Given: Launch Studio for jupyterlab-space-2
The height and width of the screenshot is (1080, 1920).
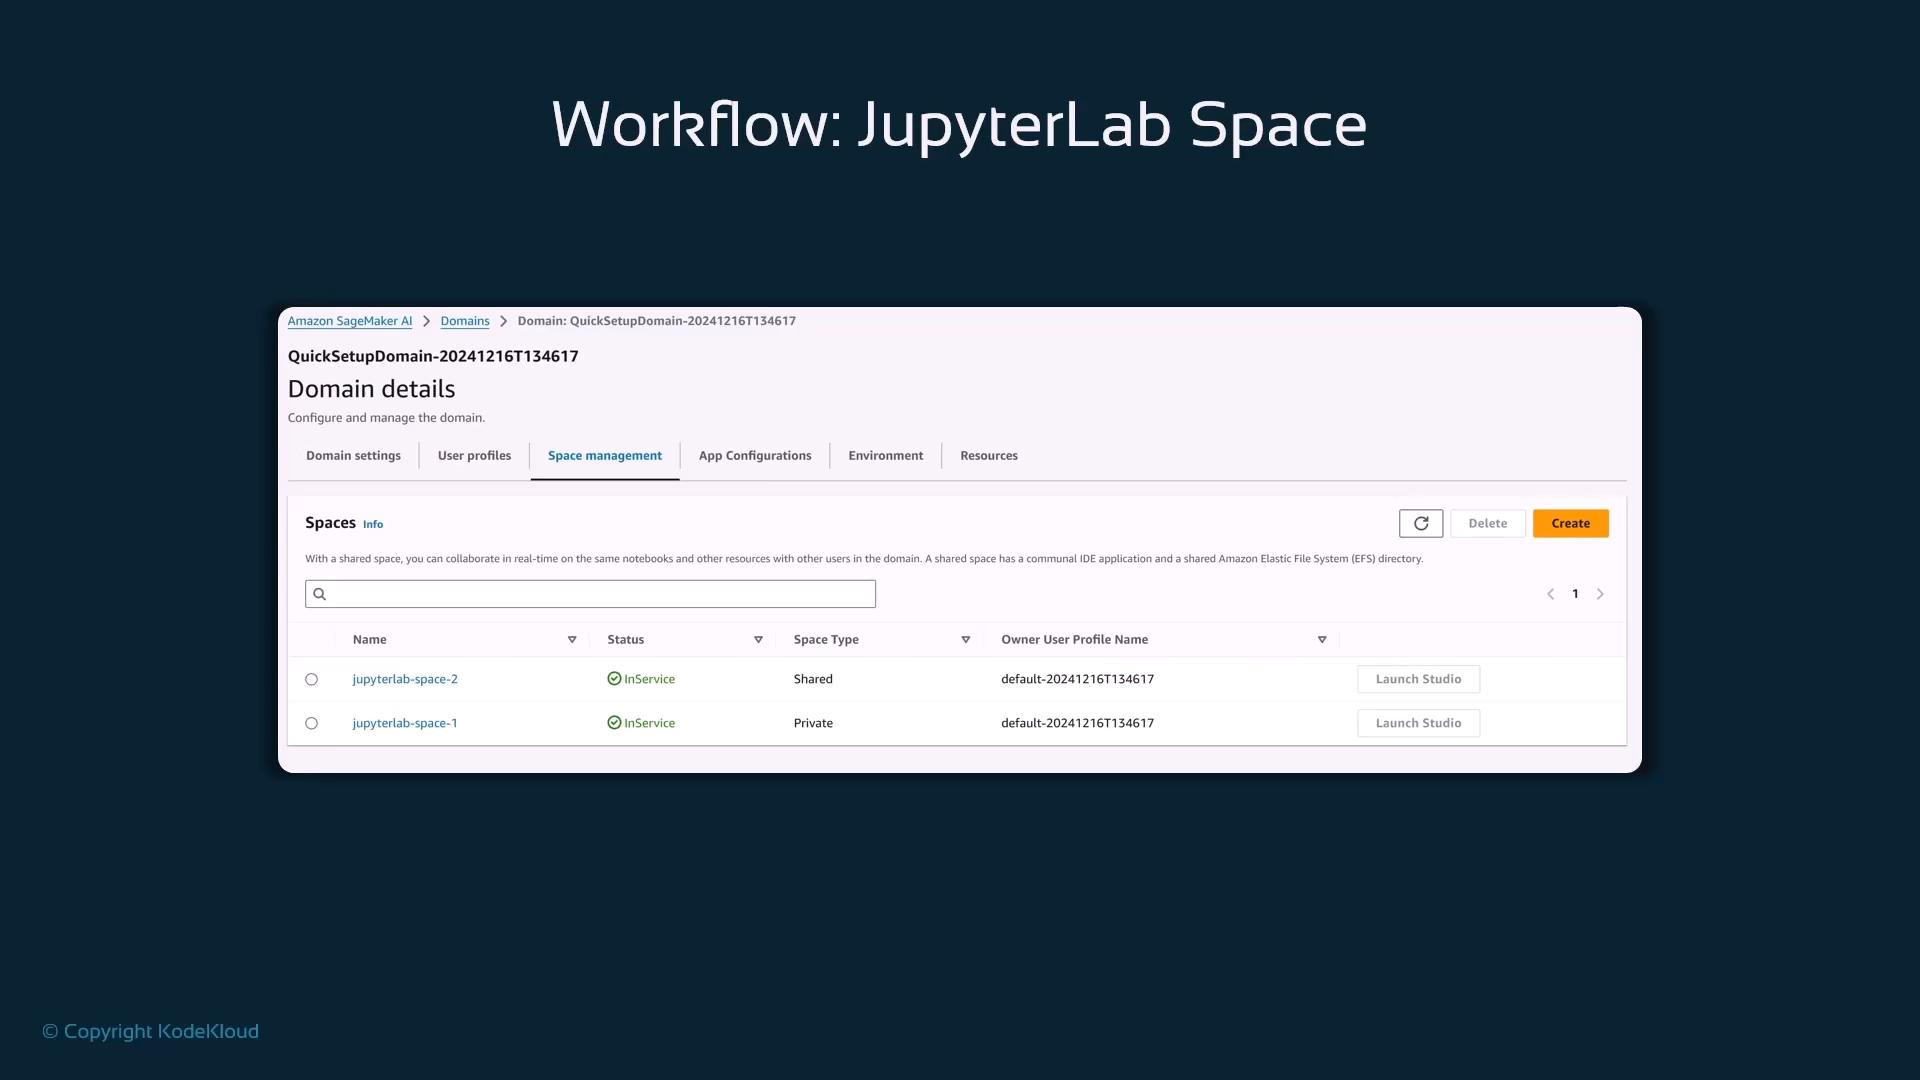Looking at the screenshot, I should 1418,679.
